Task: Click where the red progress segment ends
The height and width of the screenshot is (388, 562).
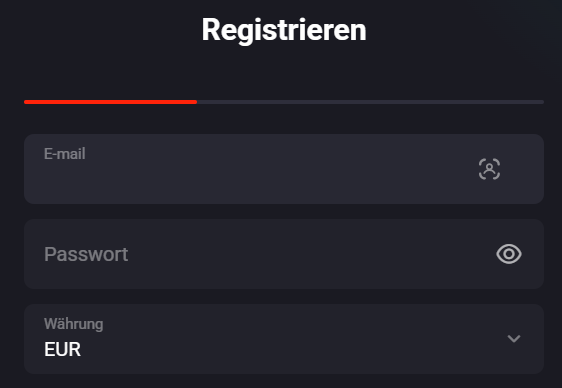Action: [196, 102]
